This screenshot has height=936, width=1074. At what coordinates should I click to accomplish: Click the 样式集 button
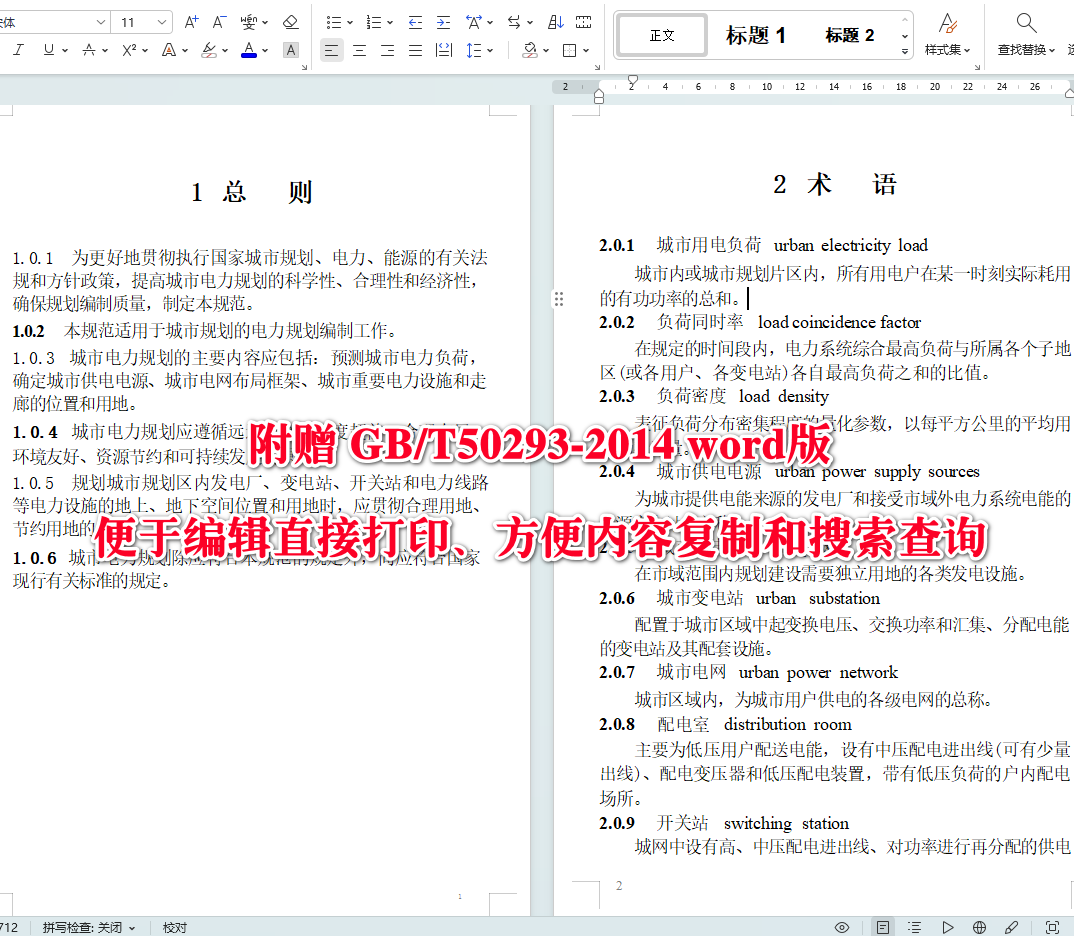[947, 35]
